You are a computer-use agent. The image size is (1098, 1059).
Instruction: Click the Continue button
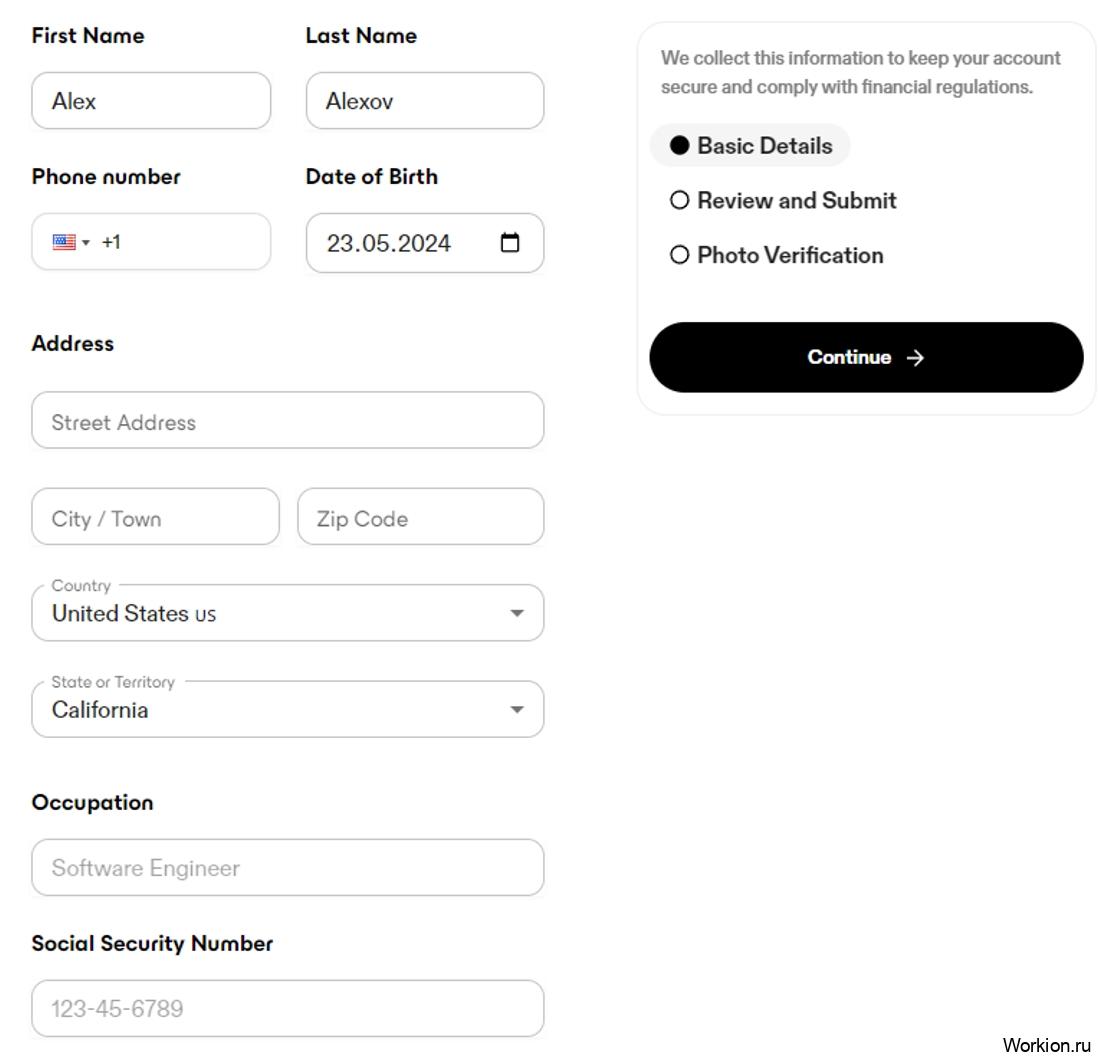(866, 357)
